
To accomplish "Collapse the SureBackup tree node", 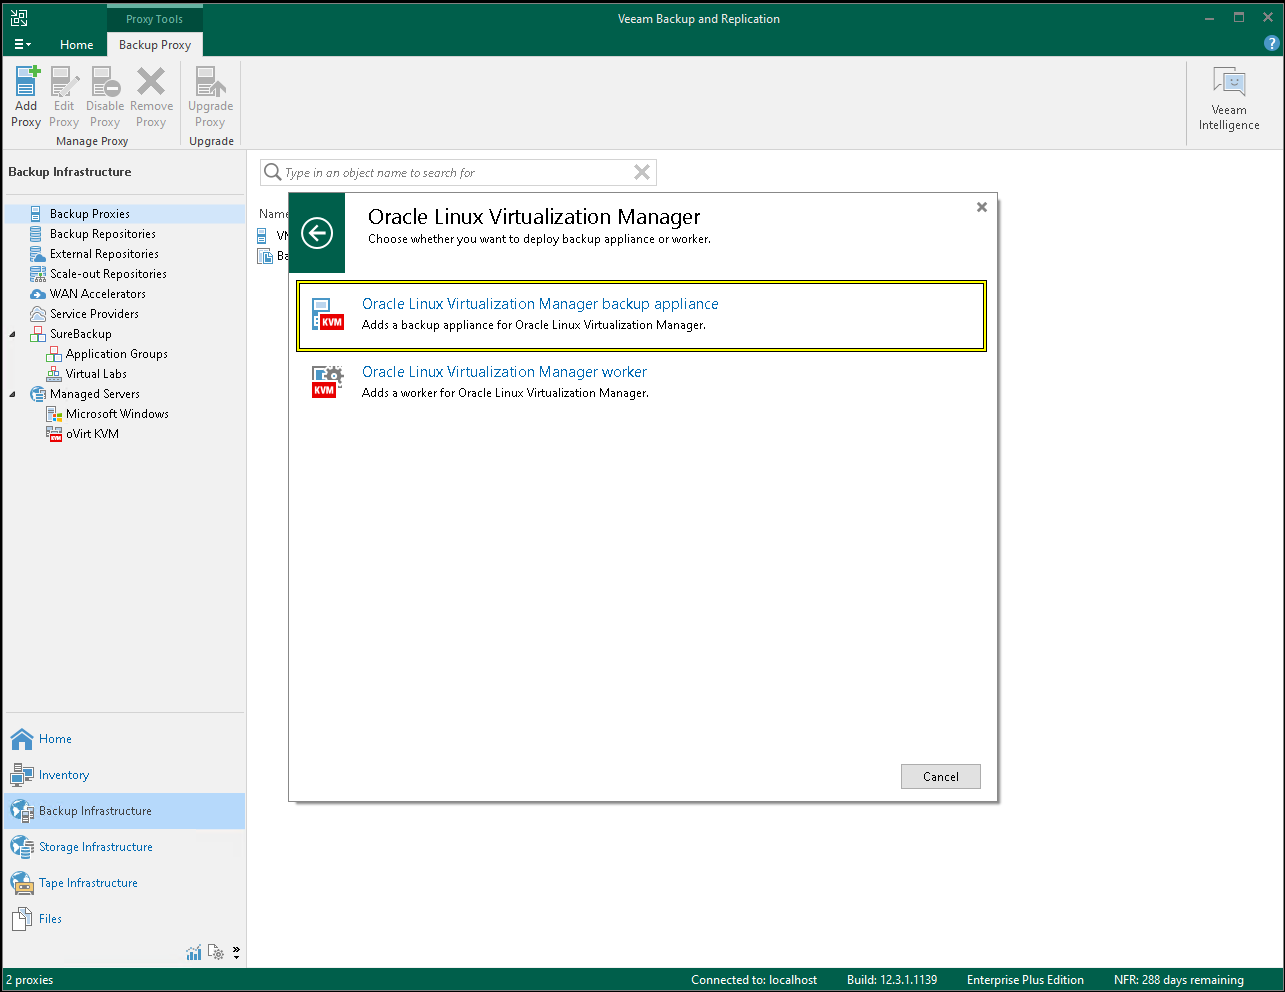I will [x=13, y=334].
